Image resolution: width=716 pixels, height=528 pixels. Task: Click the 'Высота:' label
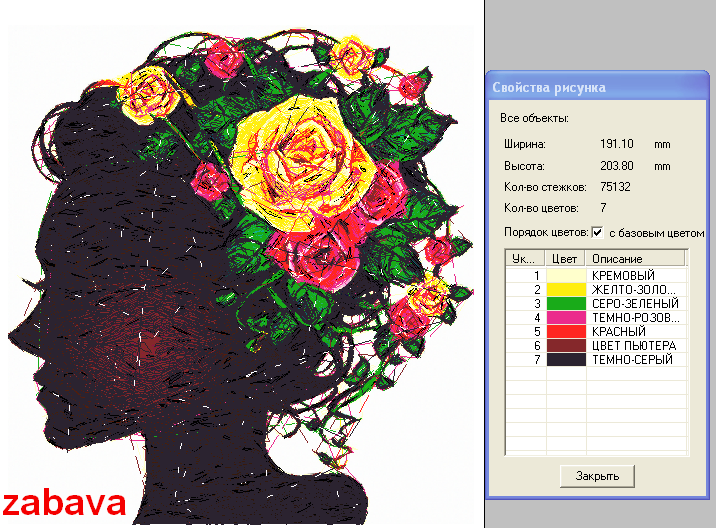[x=524, y=166]
